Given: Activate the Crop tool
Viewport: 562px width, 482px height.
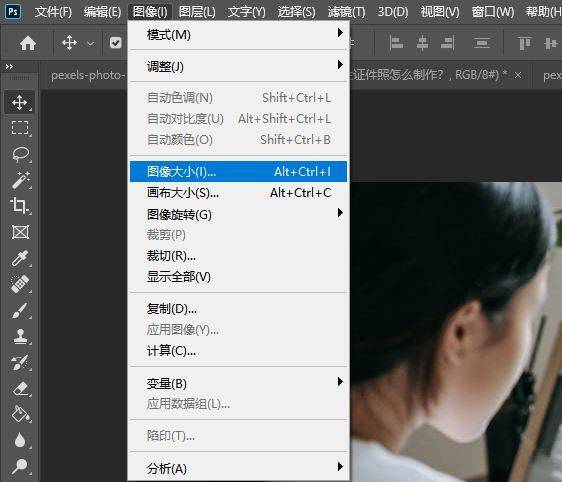Looking at the screenshot, I should pos(20,206).
